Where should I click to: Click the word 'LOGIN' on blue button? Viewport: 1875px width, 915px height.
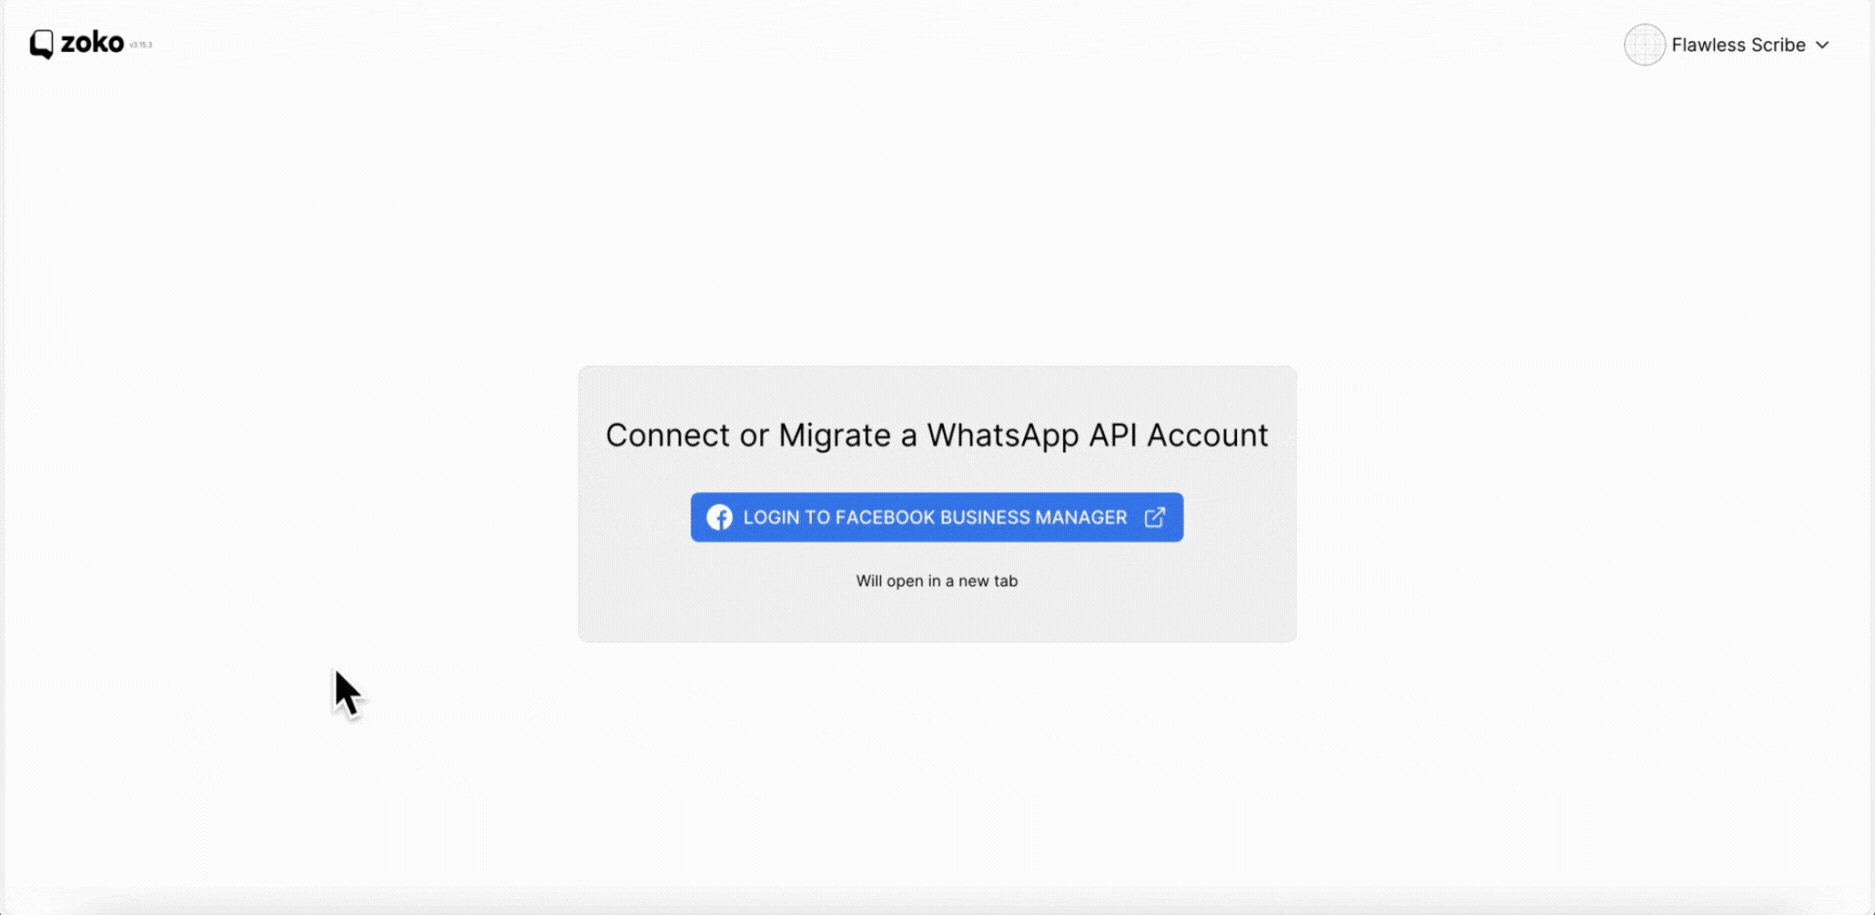[772, 517]
